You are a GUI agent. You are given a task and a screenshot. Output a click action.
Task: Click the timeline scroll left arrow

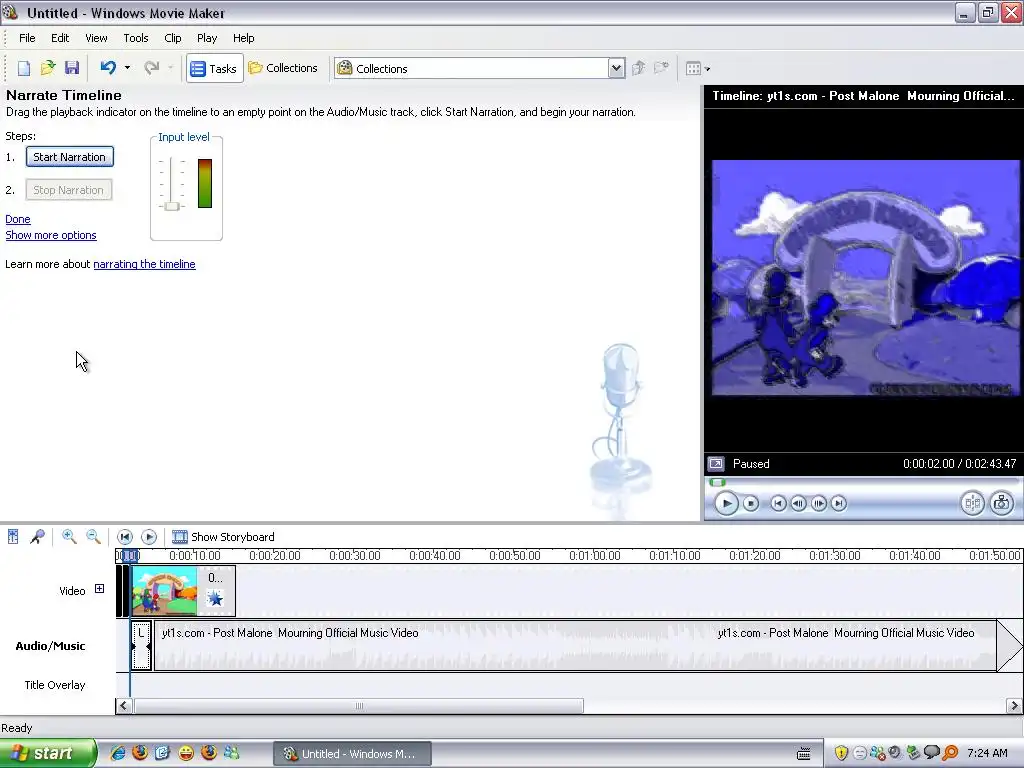(x=123, y=706)
